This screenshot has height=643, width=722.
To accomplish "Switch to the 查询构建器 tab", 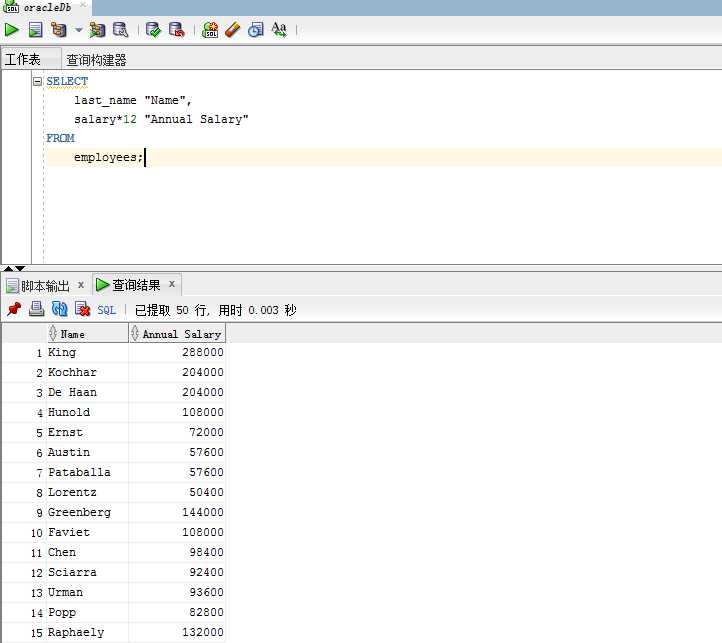I will coord(96,60).
